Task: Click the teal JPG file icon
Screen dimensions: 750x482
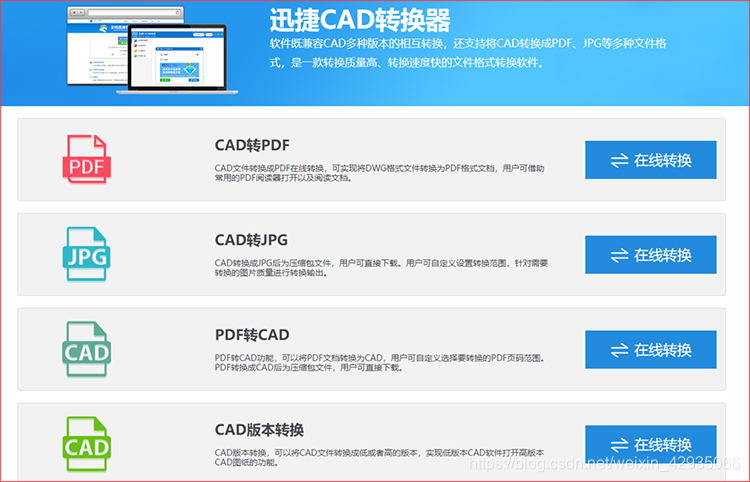Action: [x=87, y=253]
